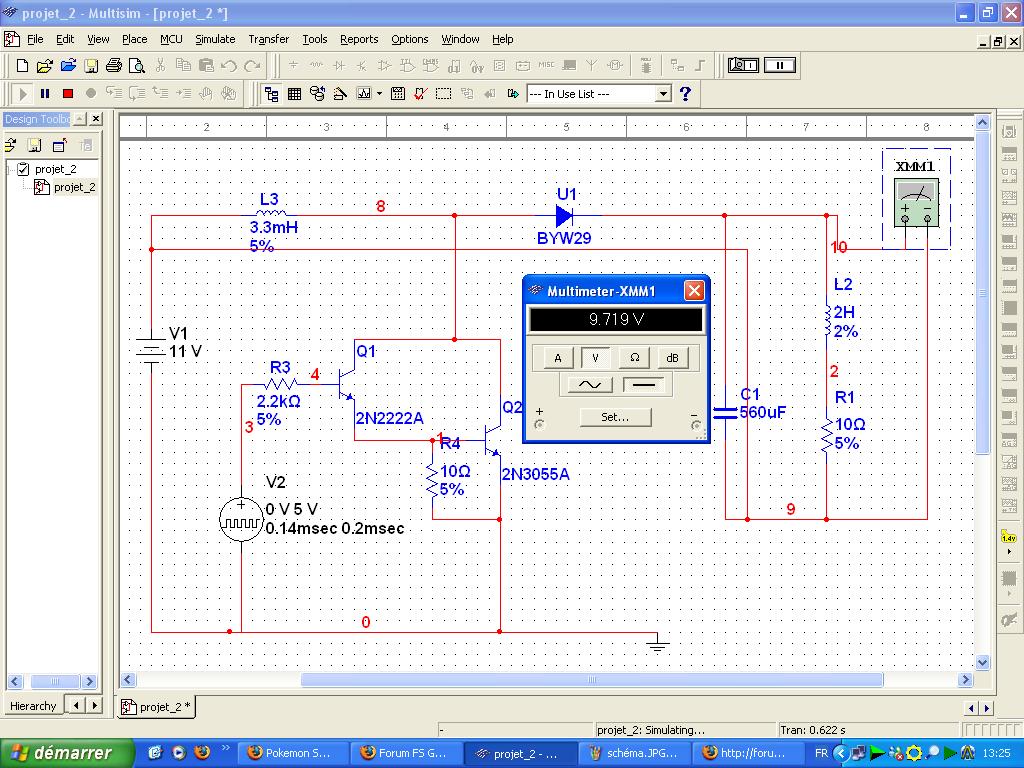Stop the simulation with the red square

coord(68,93)
